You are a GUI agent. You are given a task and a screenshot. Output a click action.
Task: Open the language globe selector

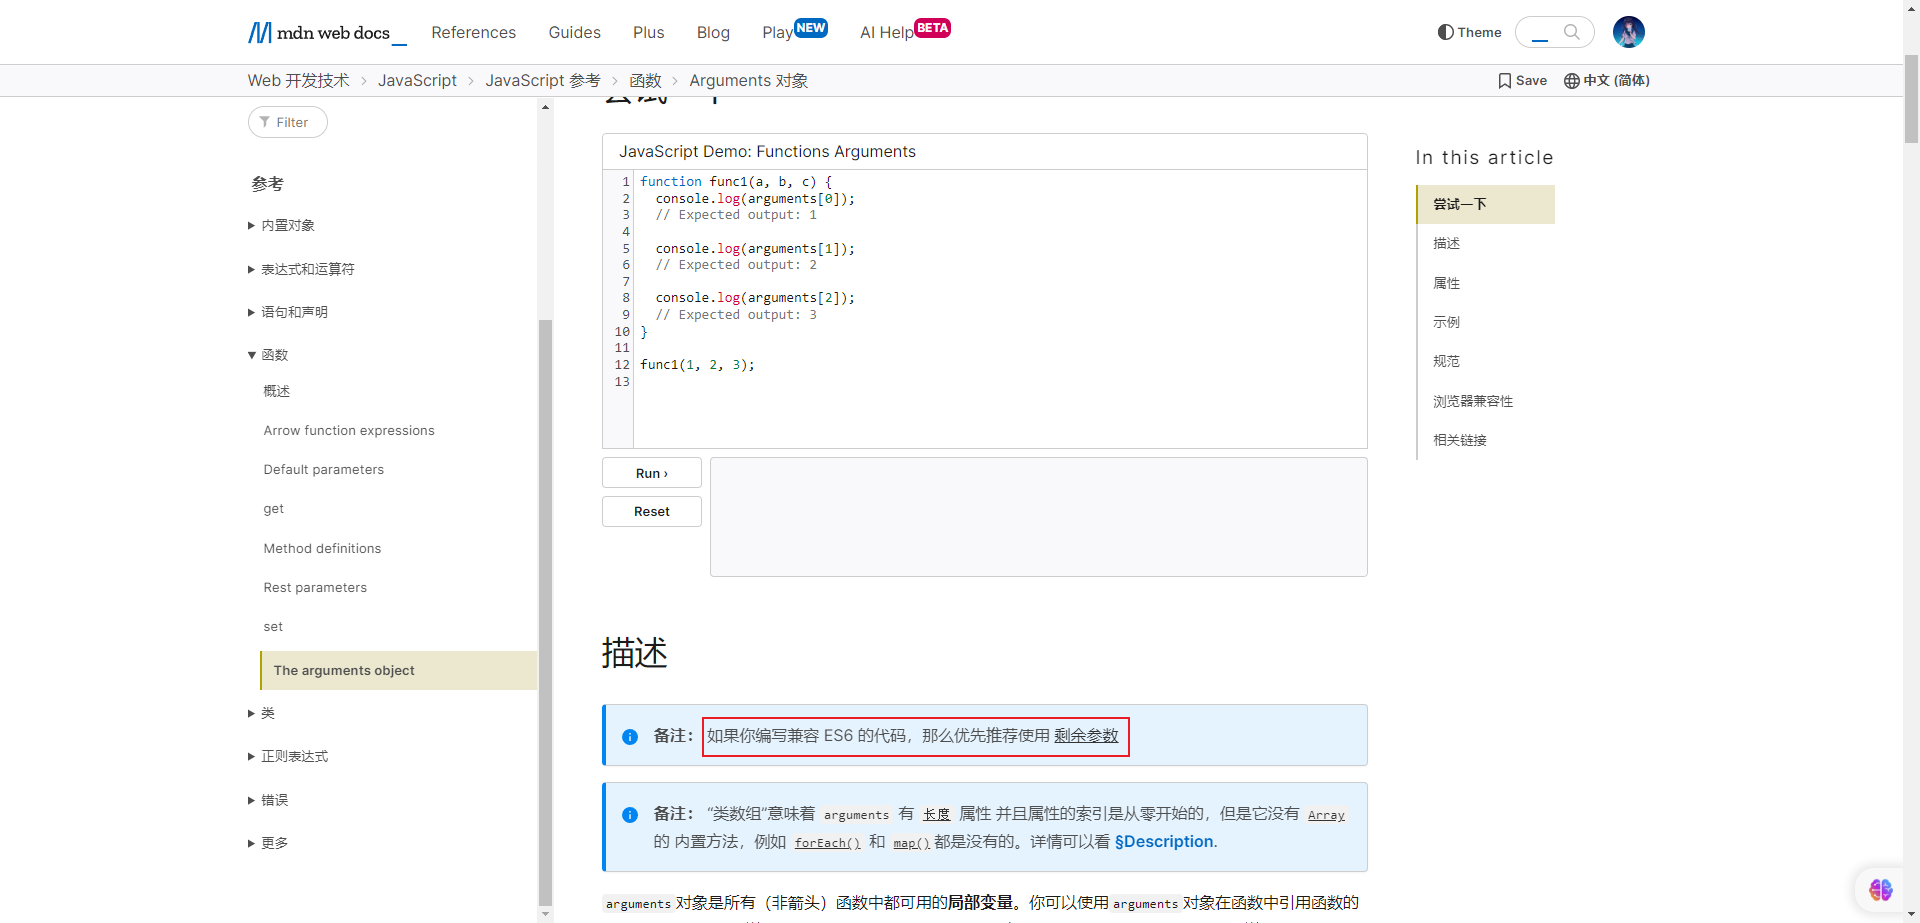(1572, 81)
